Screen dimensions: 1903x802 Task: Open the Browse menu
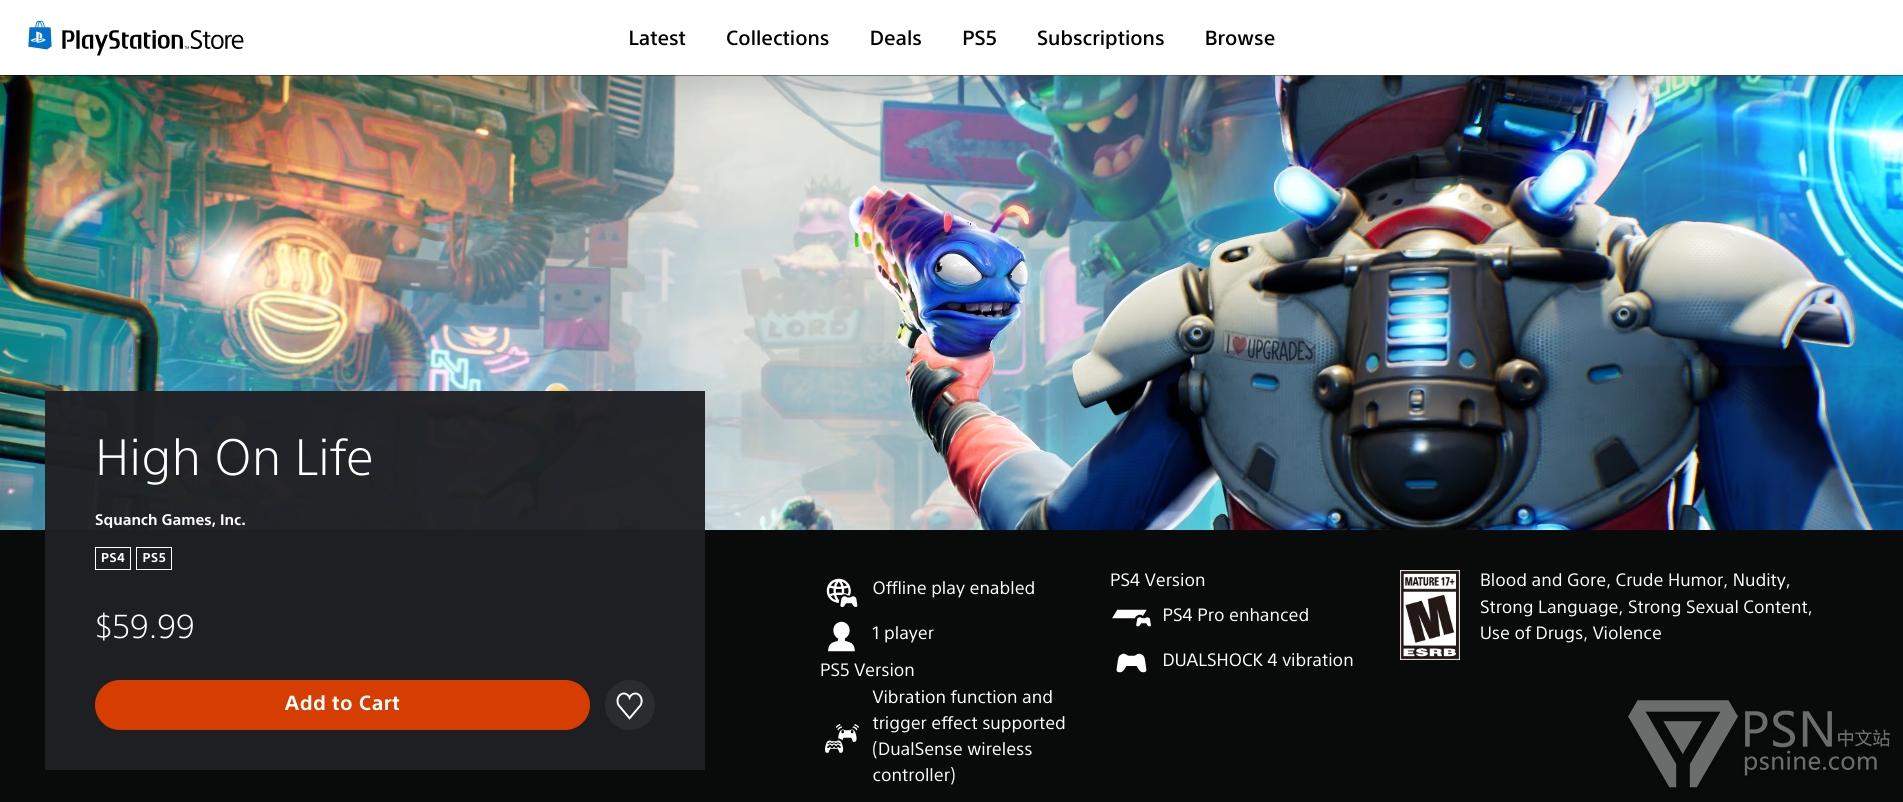[1239, 38]
